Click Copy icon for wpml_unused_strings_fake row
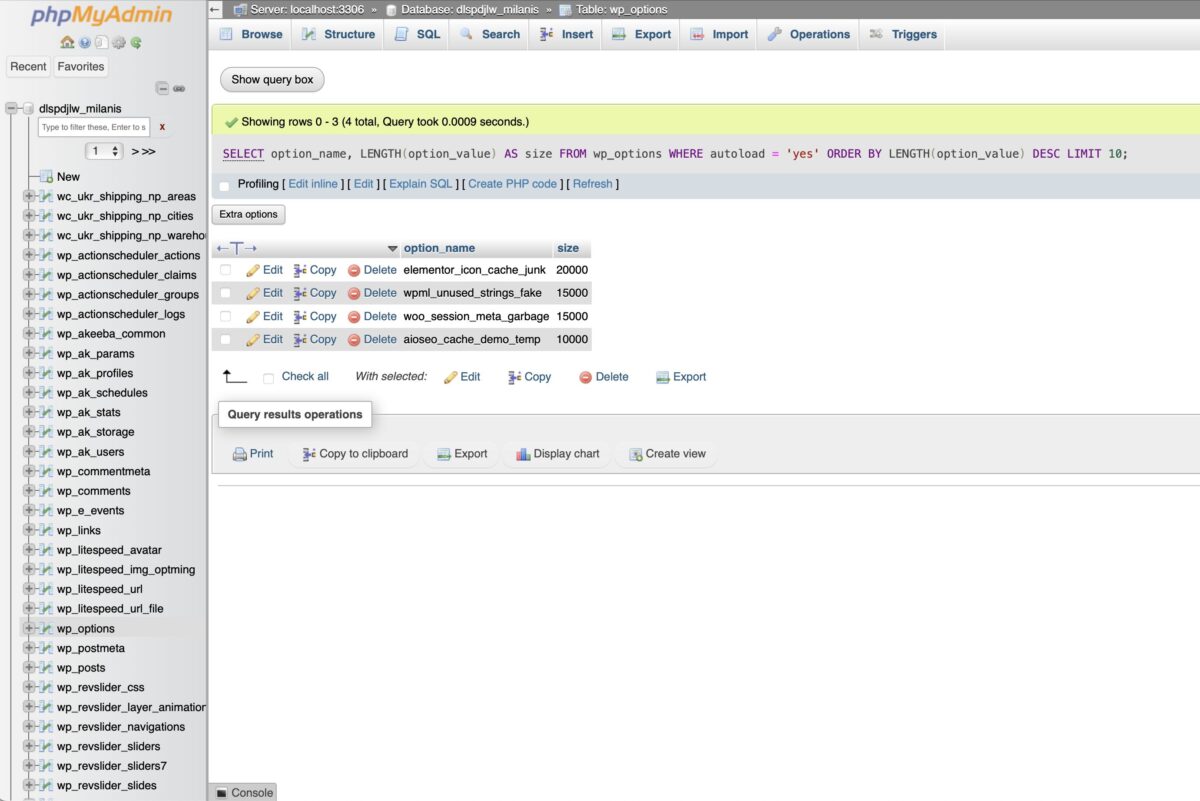The height and width of the screenshot is (801, 1200). (300, 293)
